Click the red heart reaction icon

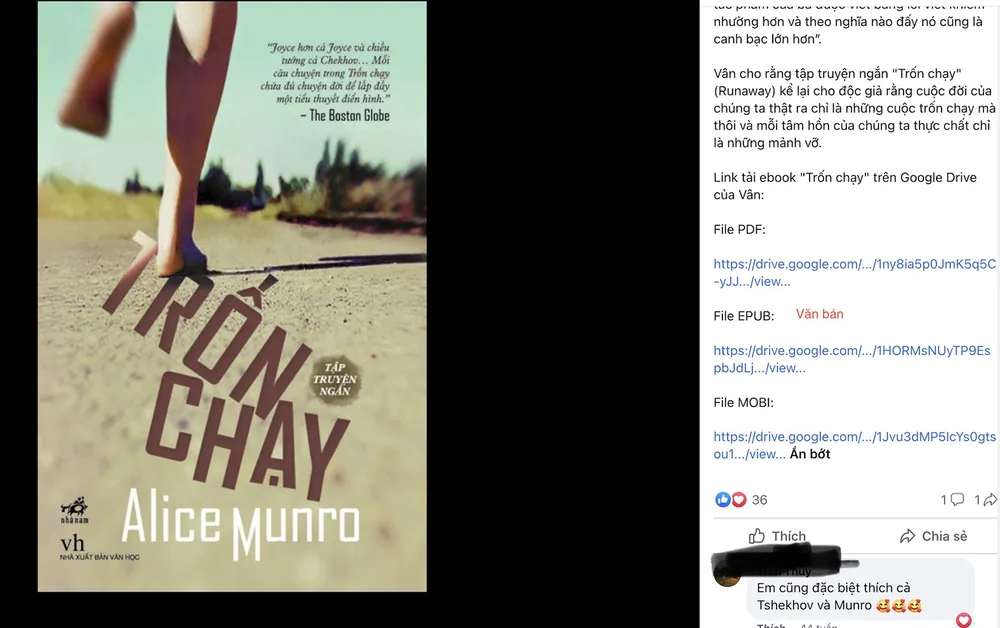click(739, 500)
